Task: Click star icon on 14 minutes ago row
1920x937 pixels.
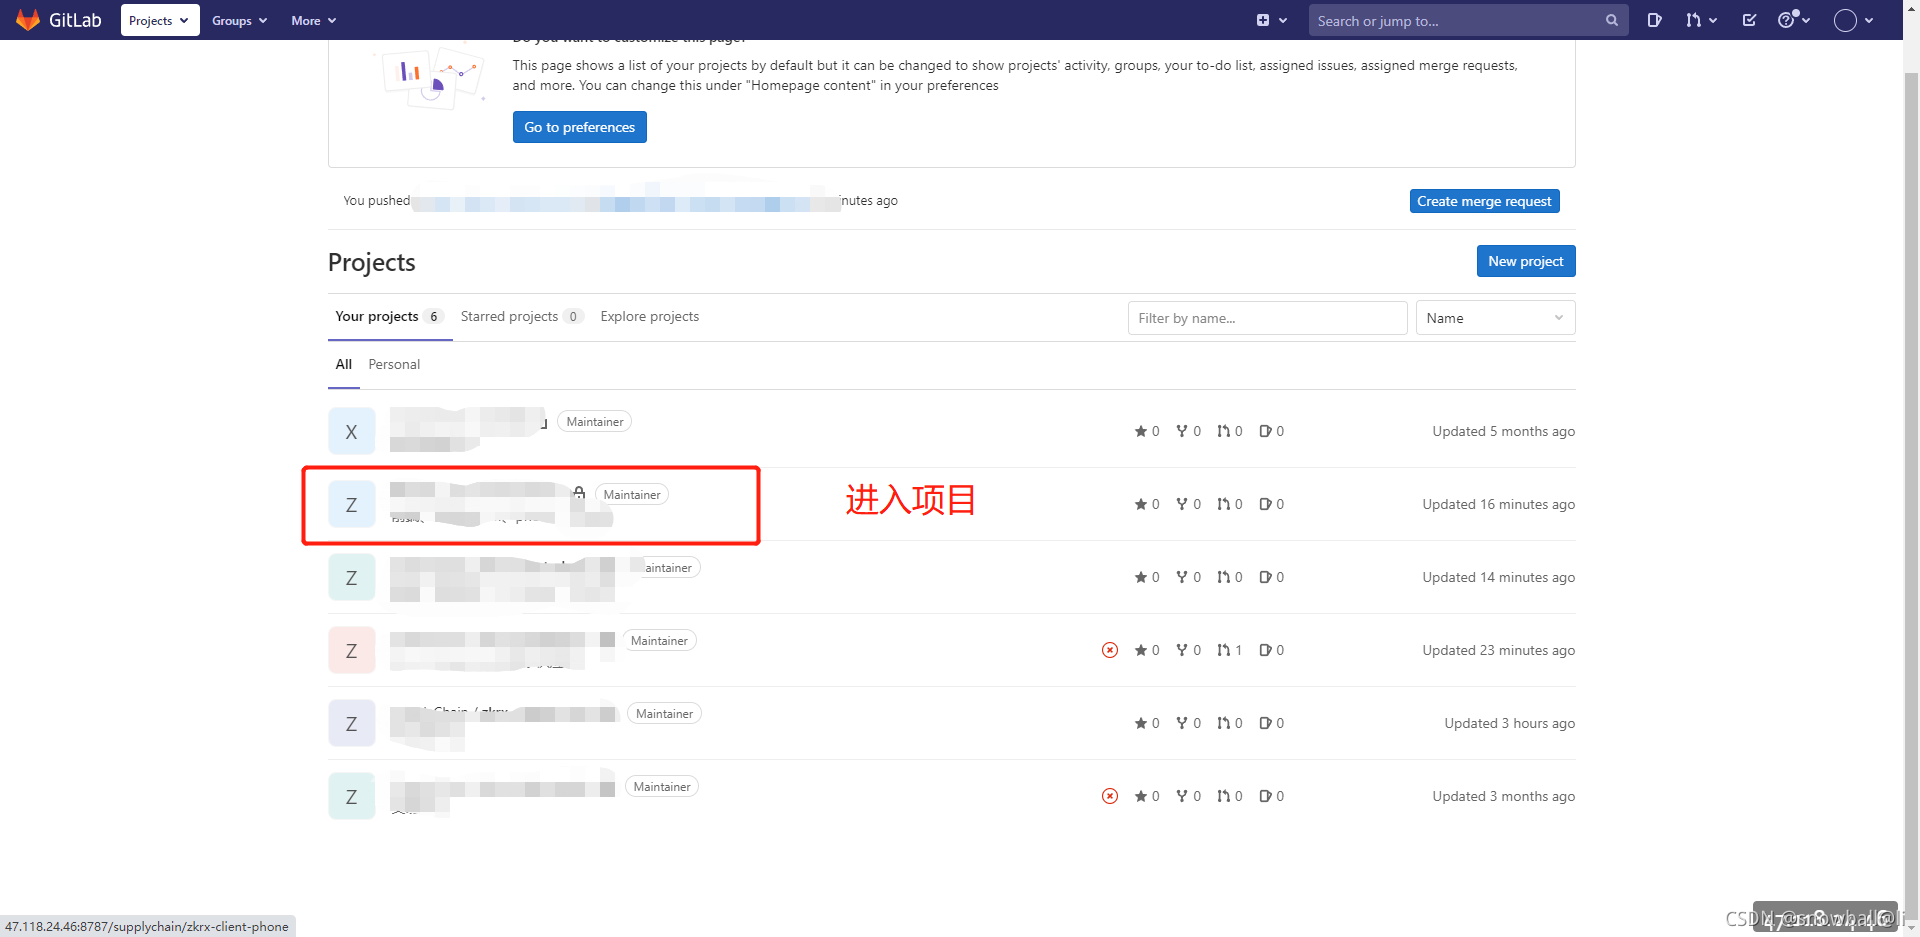Action: [1140, 577]
